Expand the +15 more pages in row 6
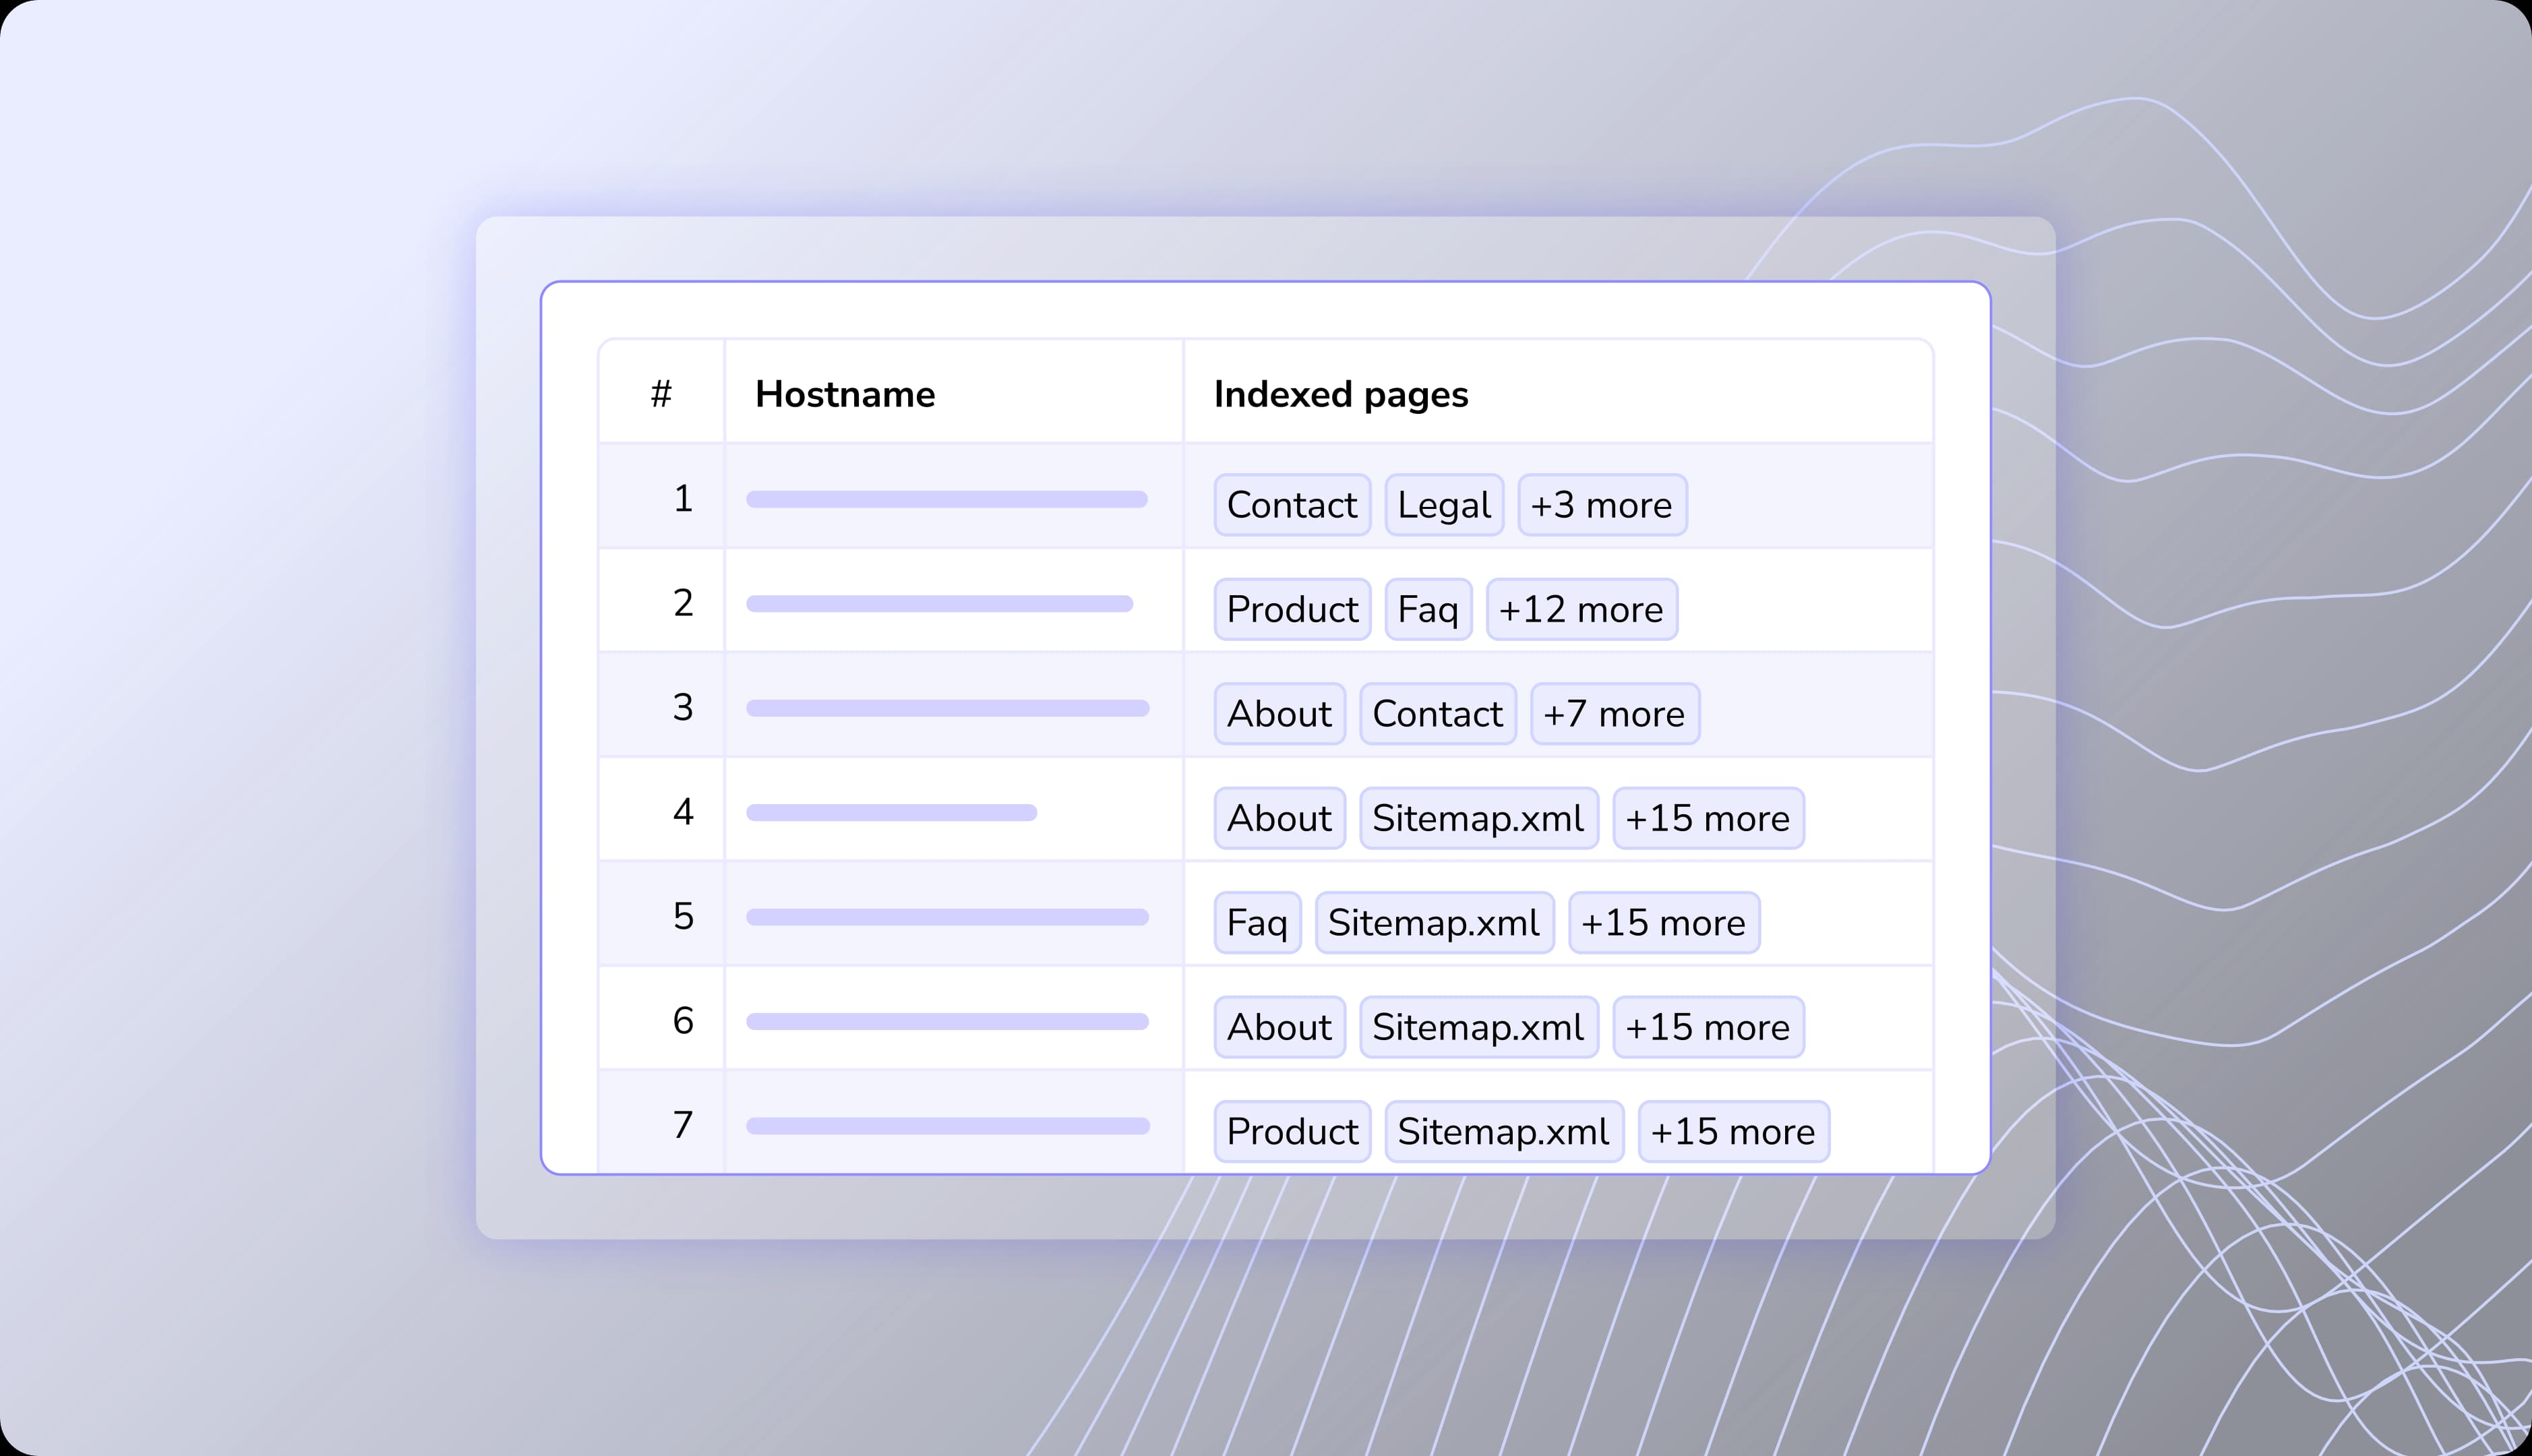The image size is (2532, 1456). coord(1707,1026)
